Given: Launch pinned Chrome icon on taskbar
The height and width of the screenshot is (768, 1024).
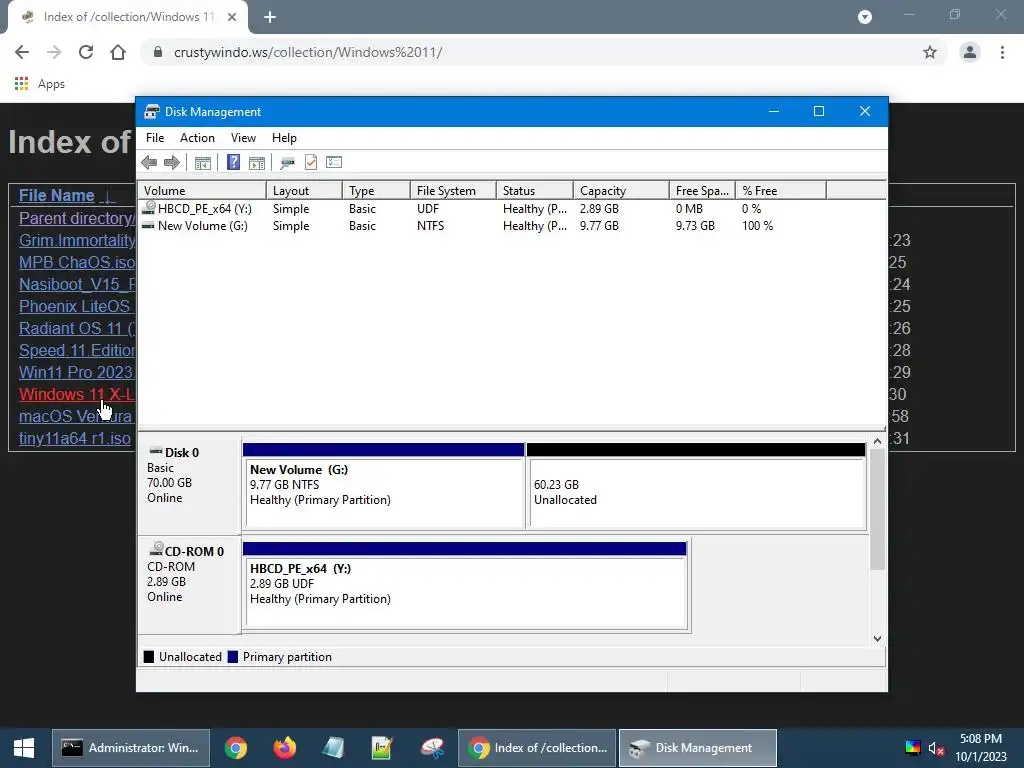Looking at the screenshot, I should [x=236, y=748].
